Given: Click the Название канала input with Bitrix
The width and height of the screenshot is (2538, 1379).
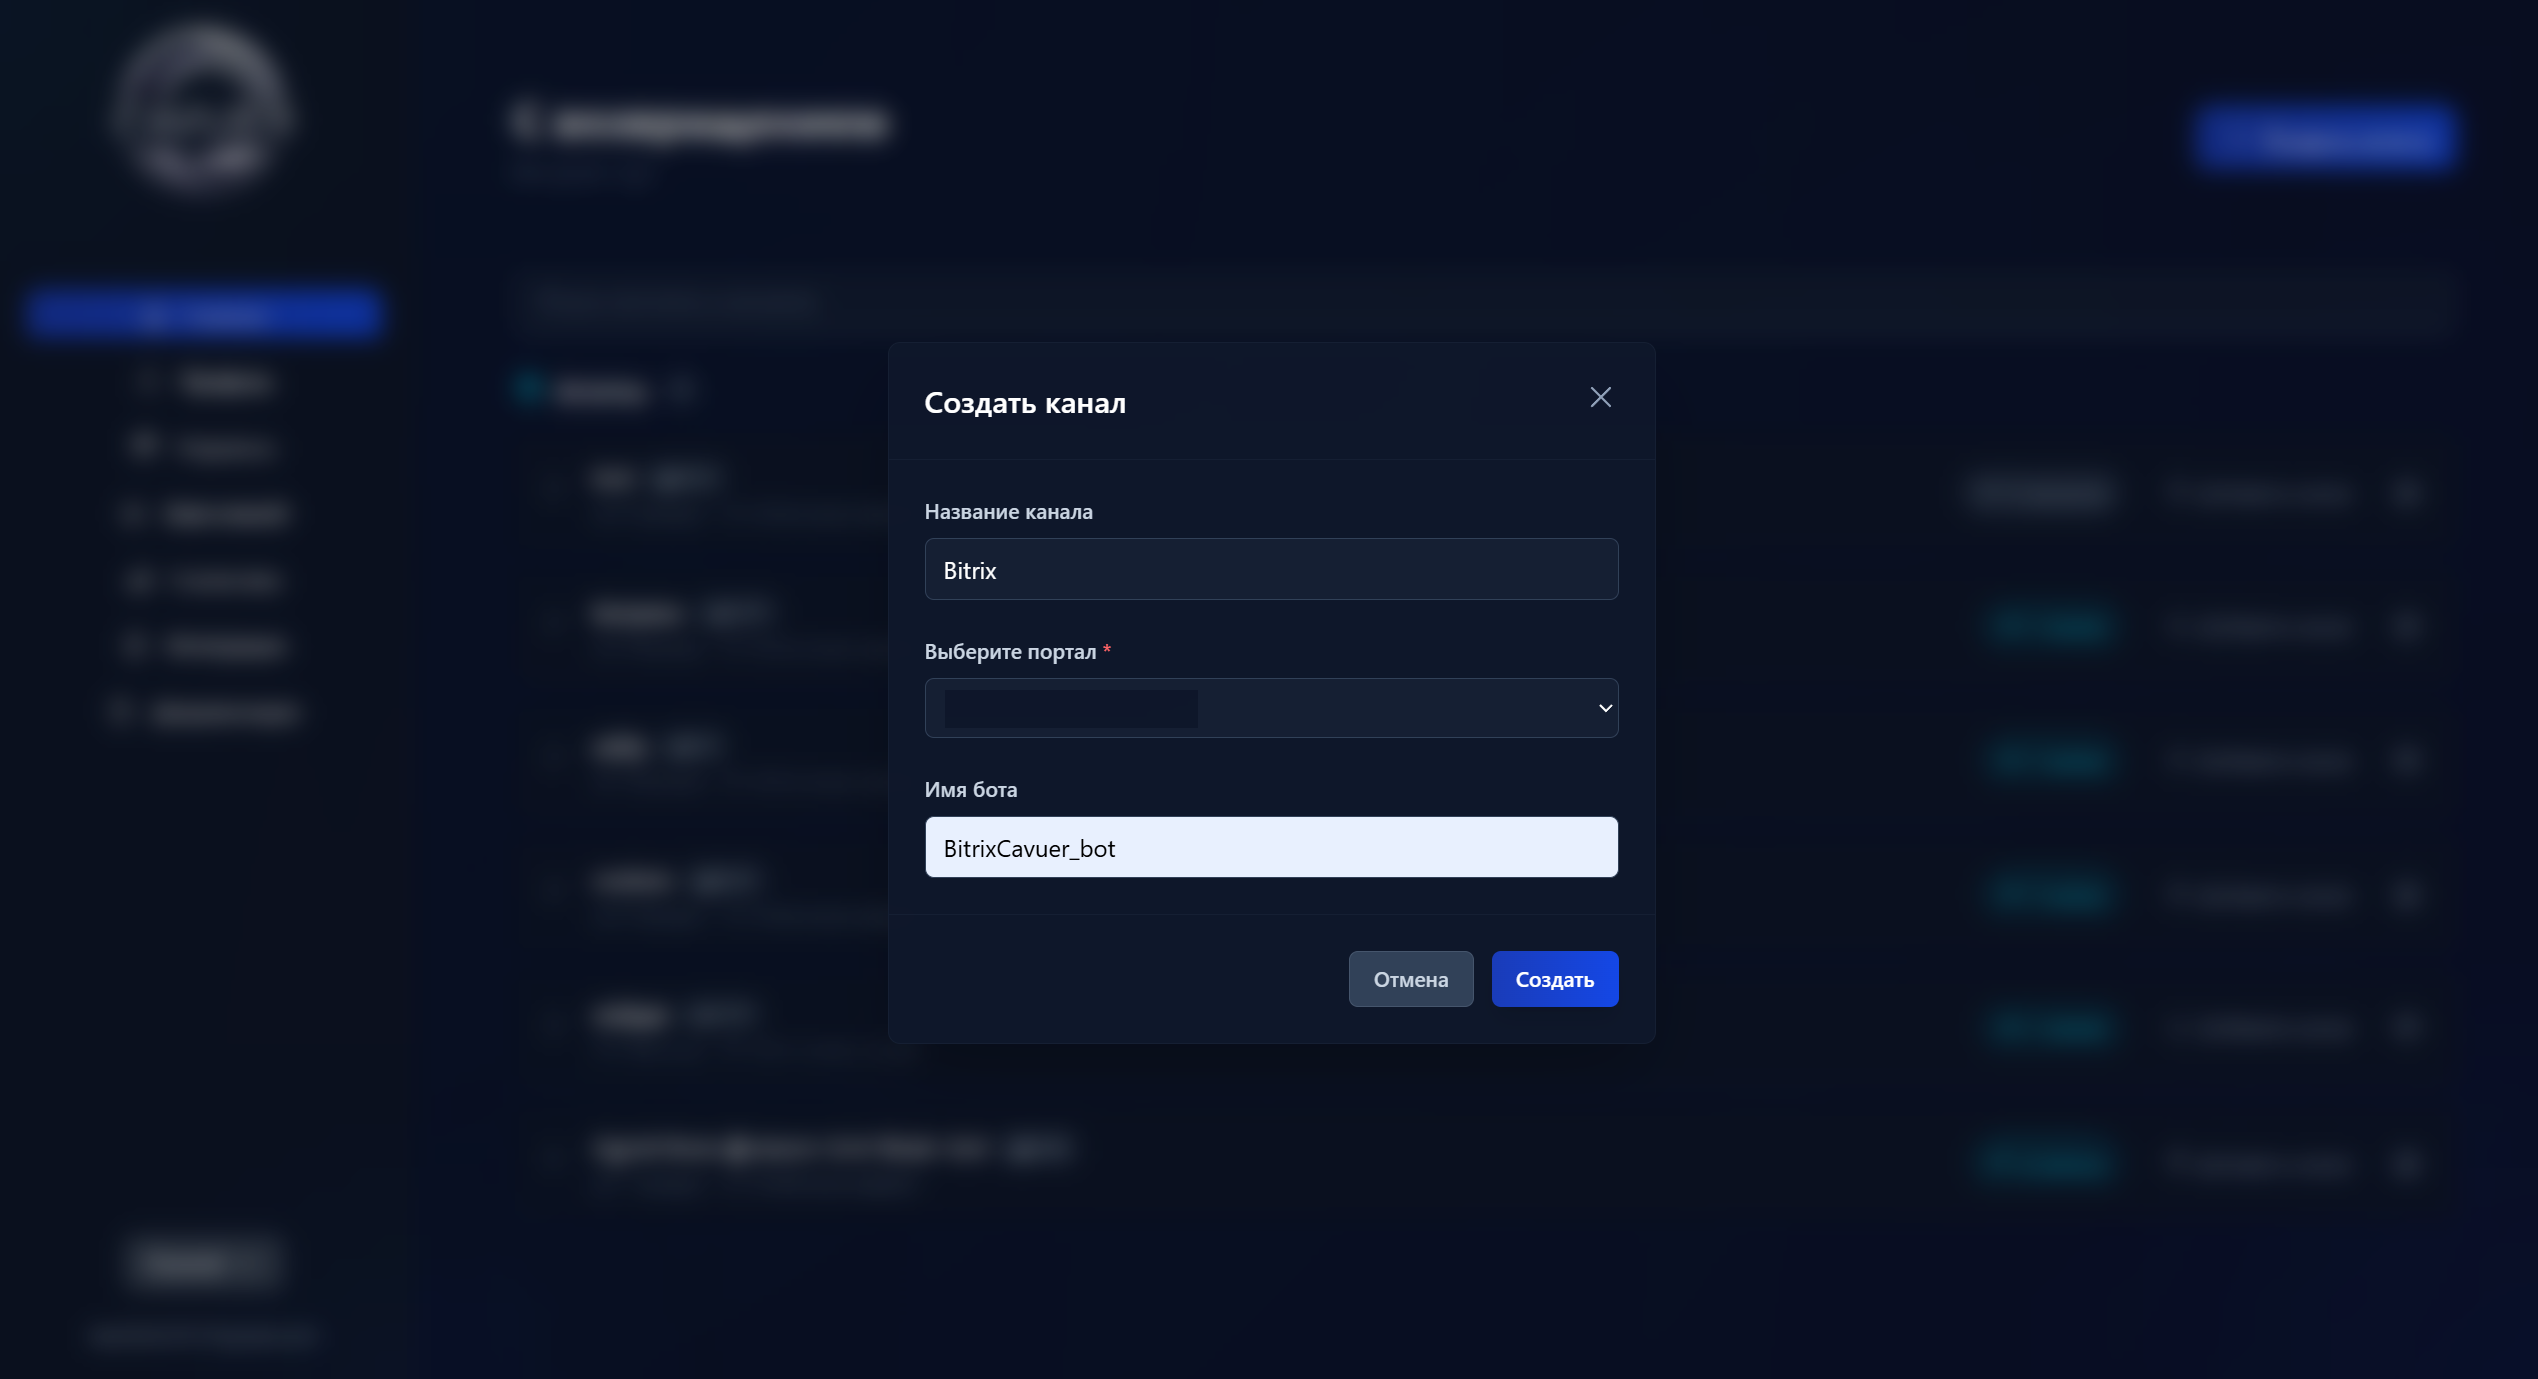Looking at the screenshot, I should point(1270,570).
